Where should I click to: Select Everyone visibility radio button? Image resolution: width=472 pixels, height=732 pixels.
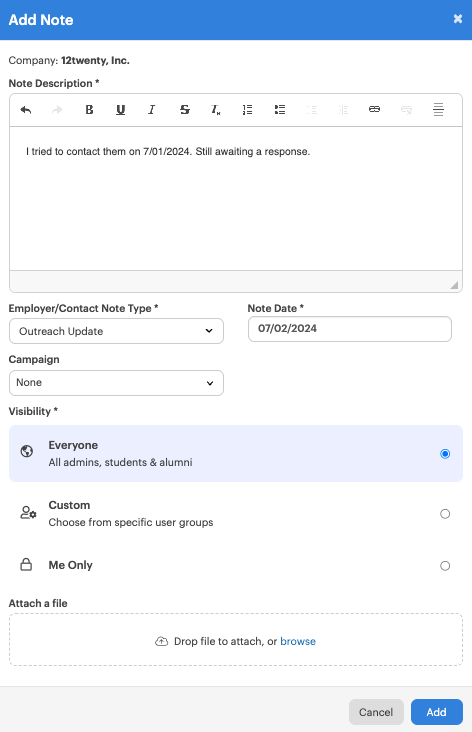click(x=445, y=454)
